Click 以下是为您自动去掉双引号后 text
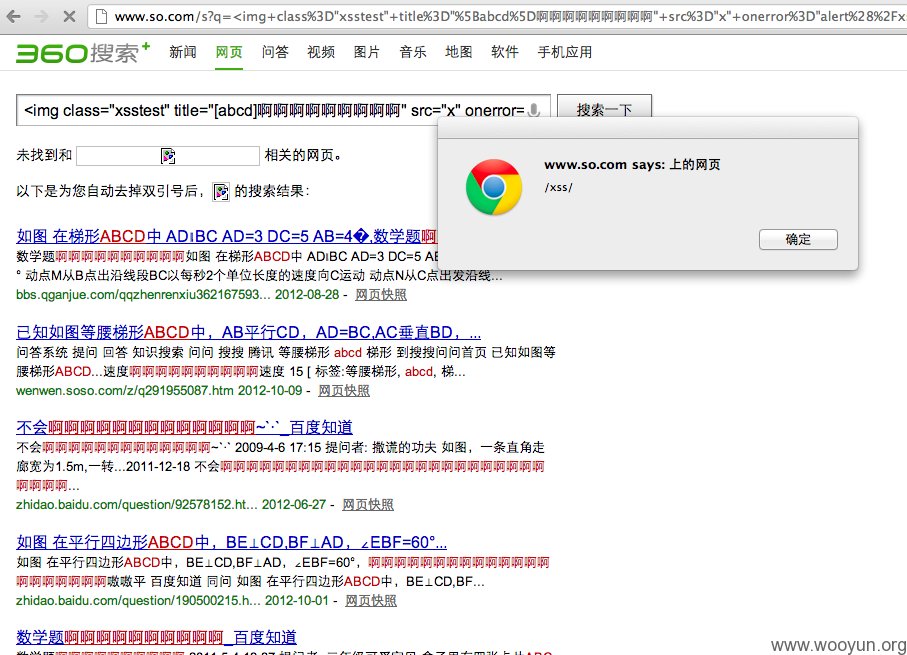The height and width of the screenshot is (655, 907). coord(110,191)
